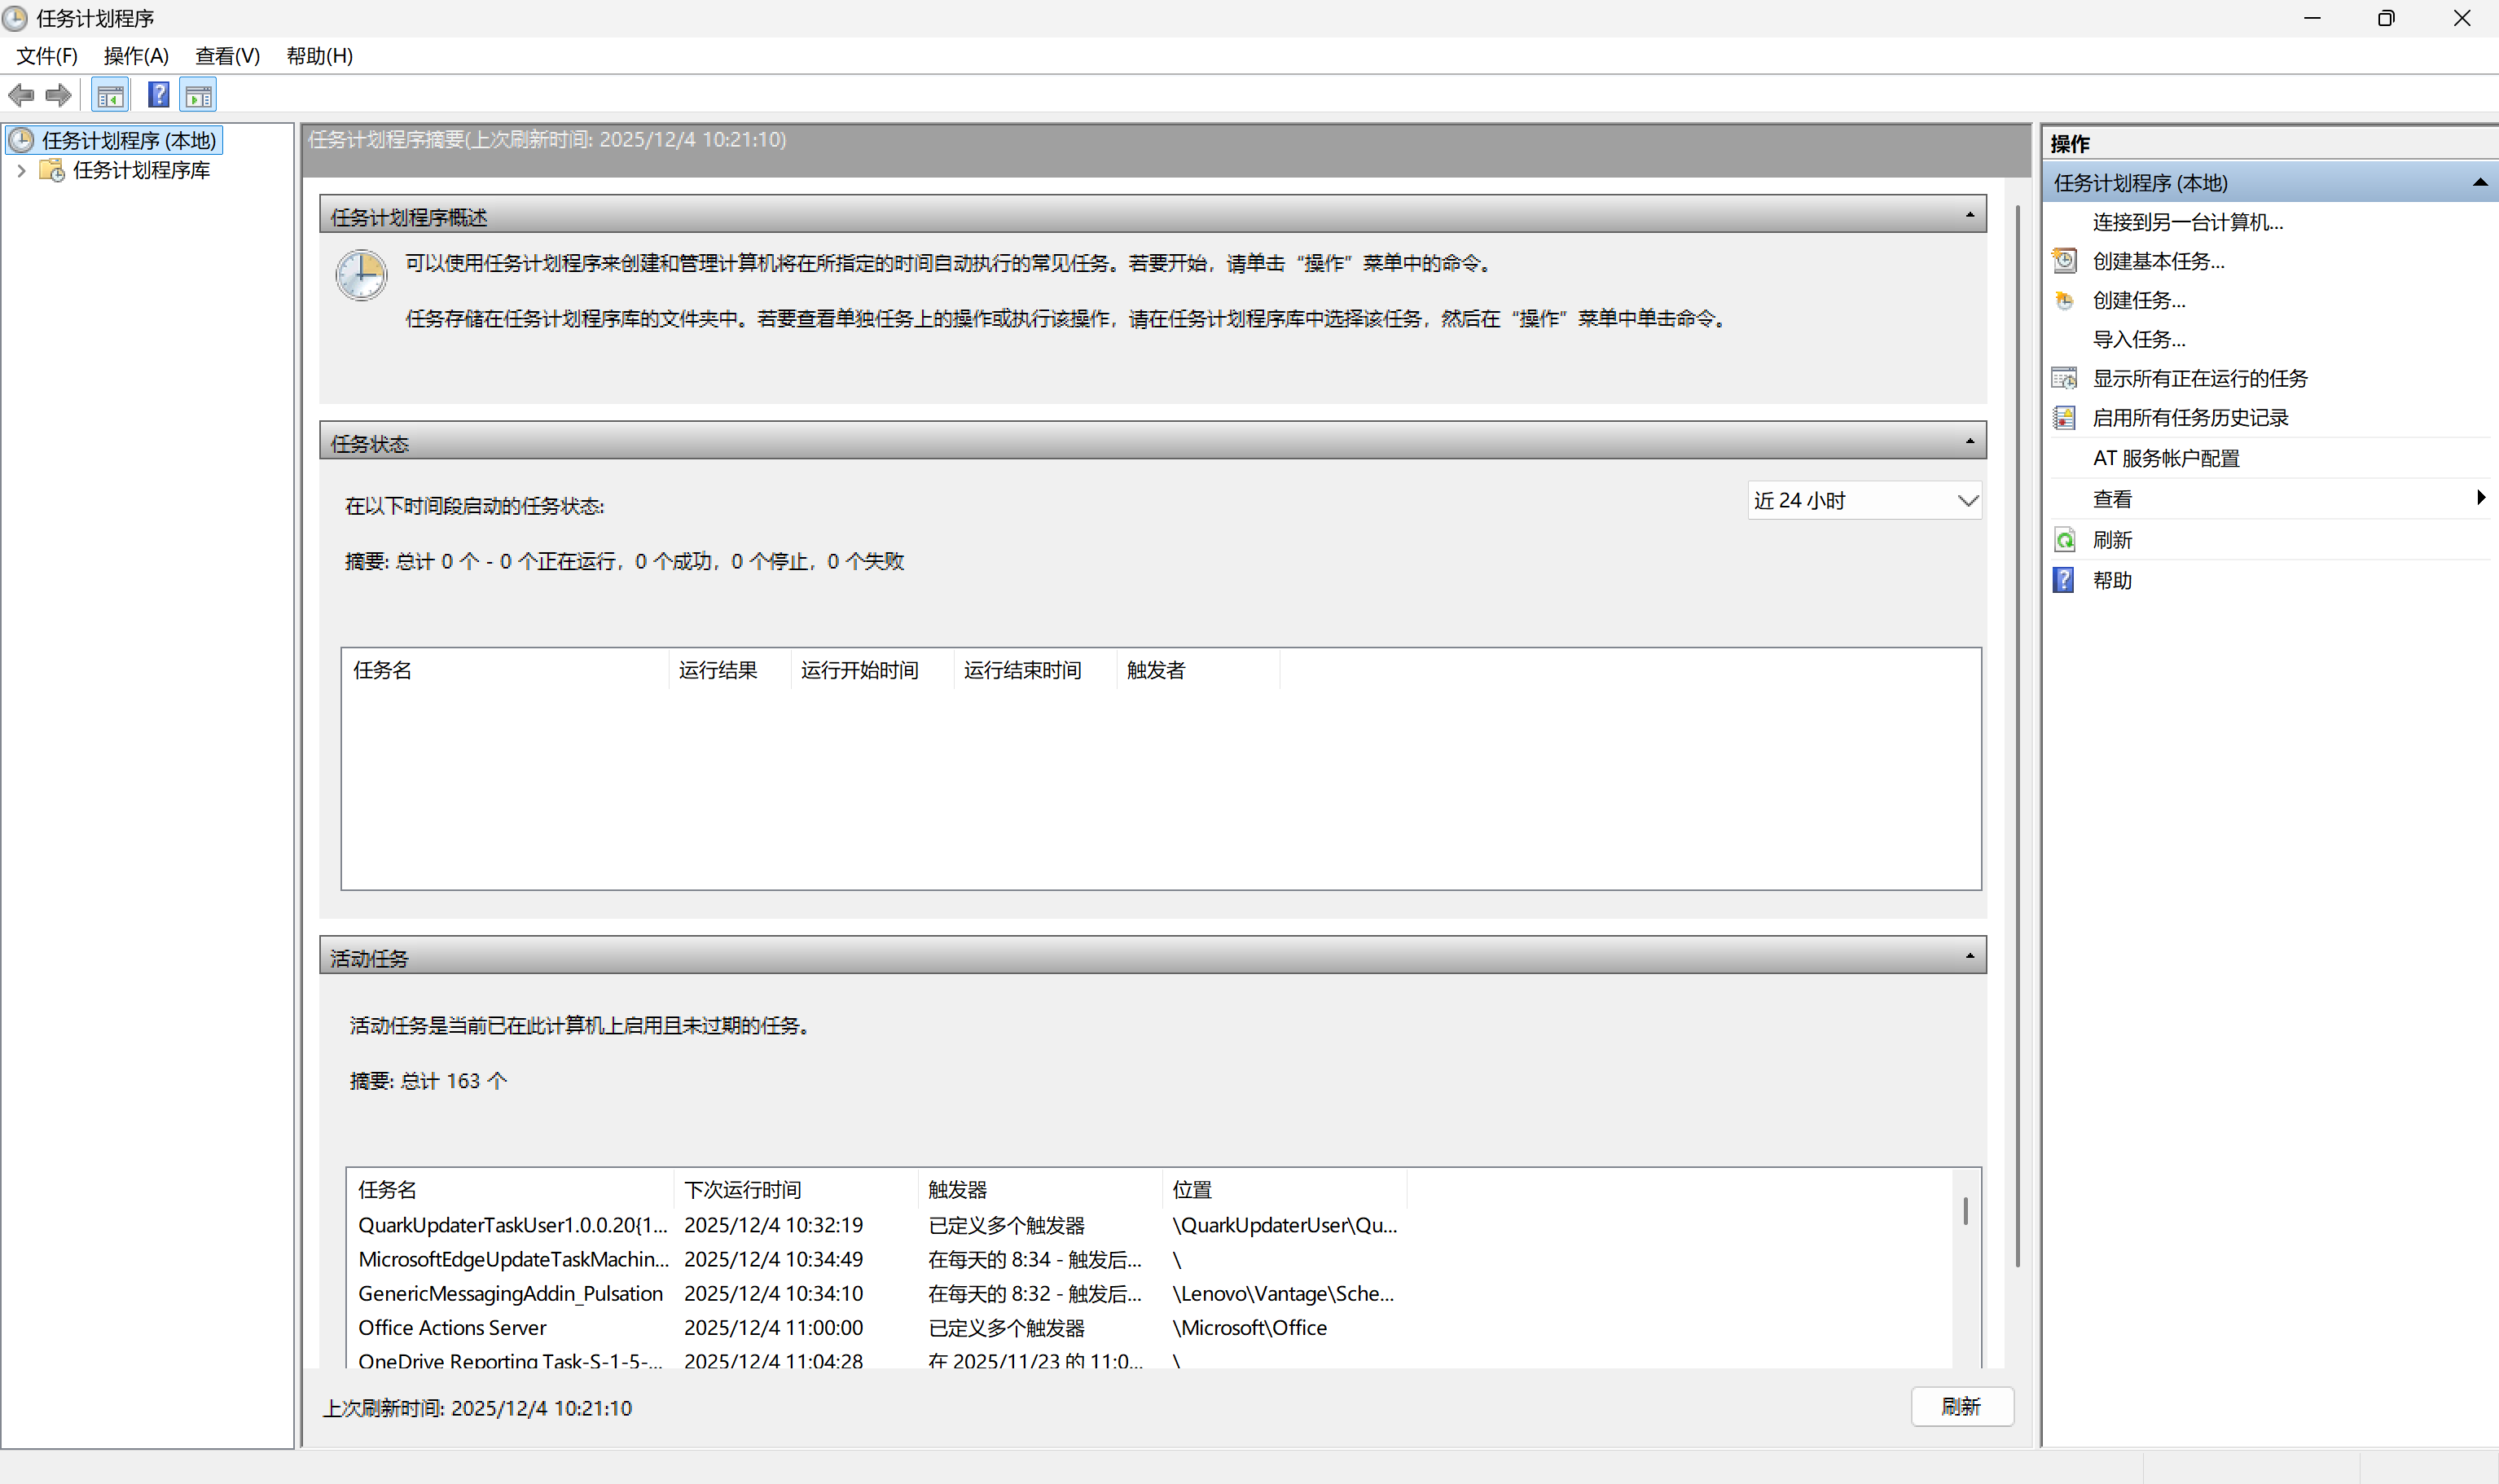Toggle the console tree pane icon
This screenshot has height=1484, width=2499.
[110, 96]
